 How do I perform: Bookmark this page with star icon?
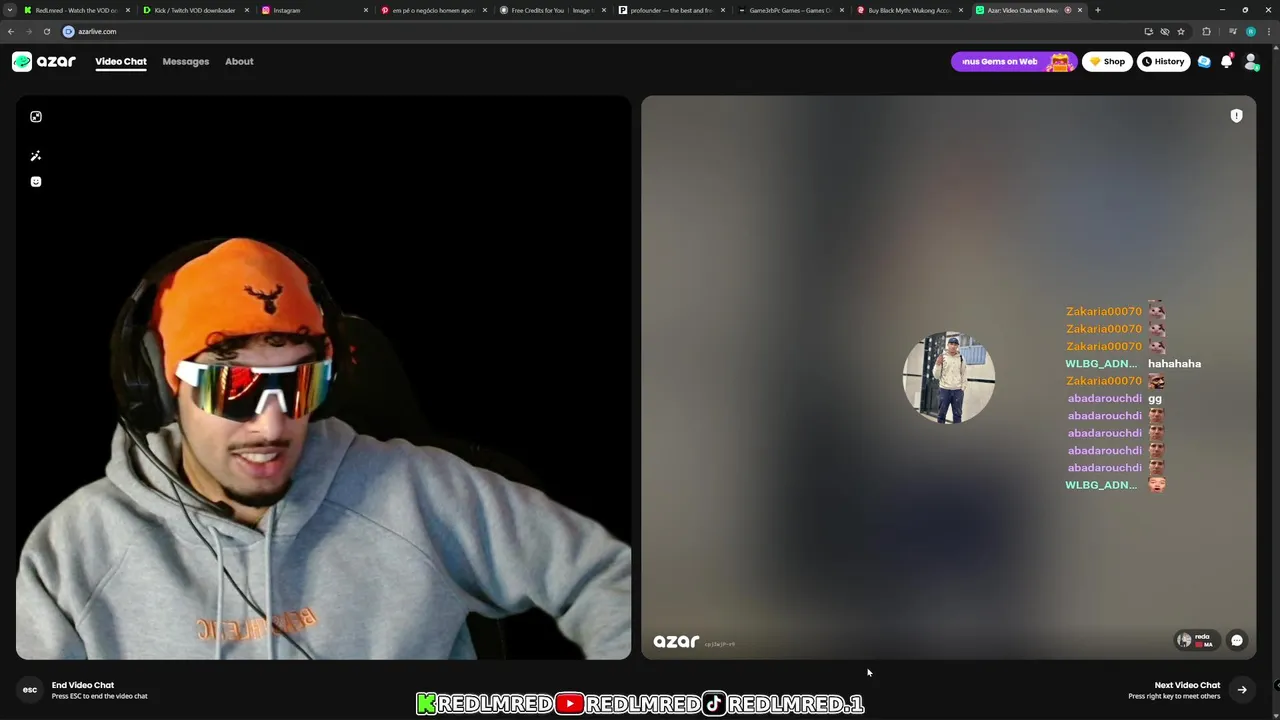click(x=1181, y=31)
